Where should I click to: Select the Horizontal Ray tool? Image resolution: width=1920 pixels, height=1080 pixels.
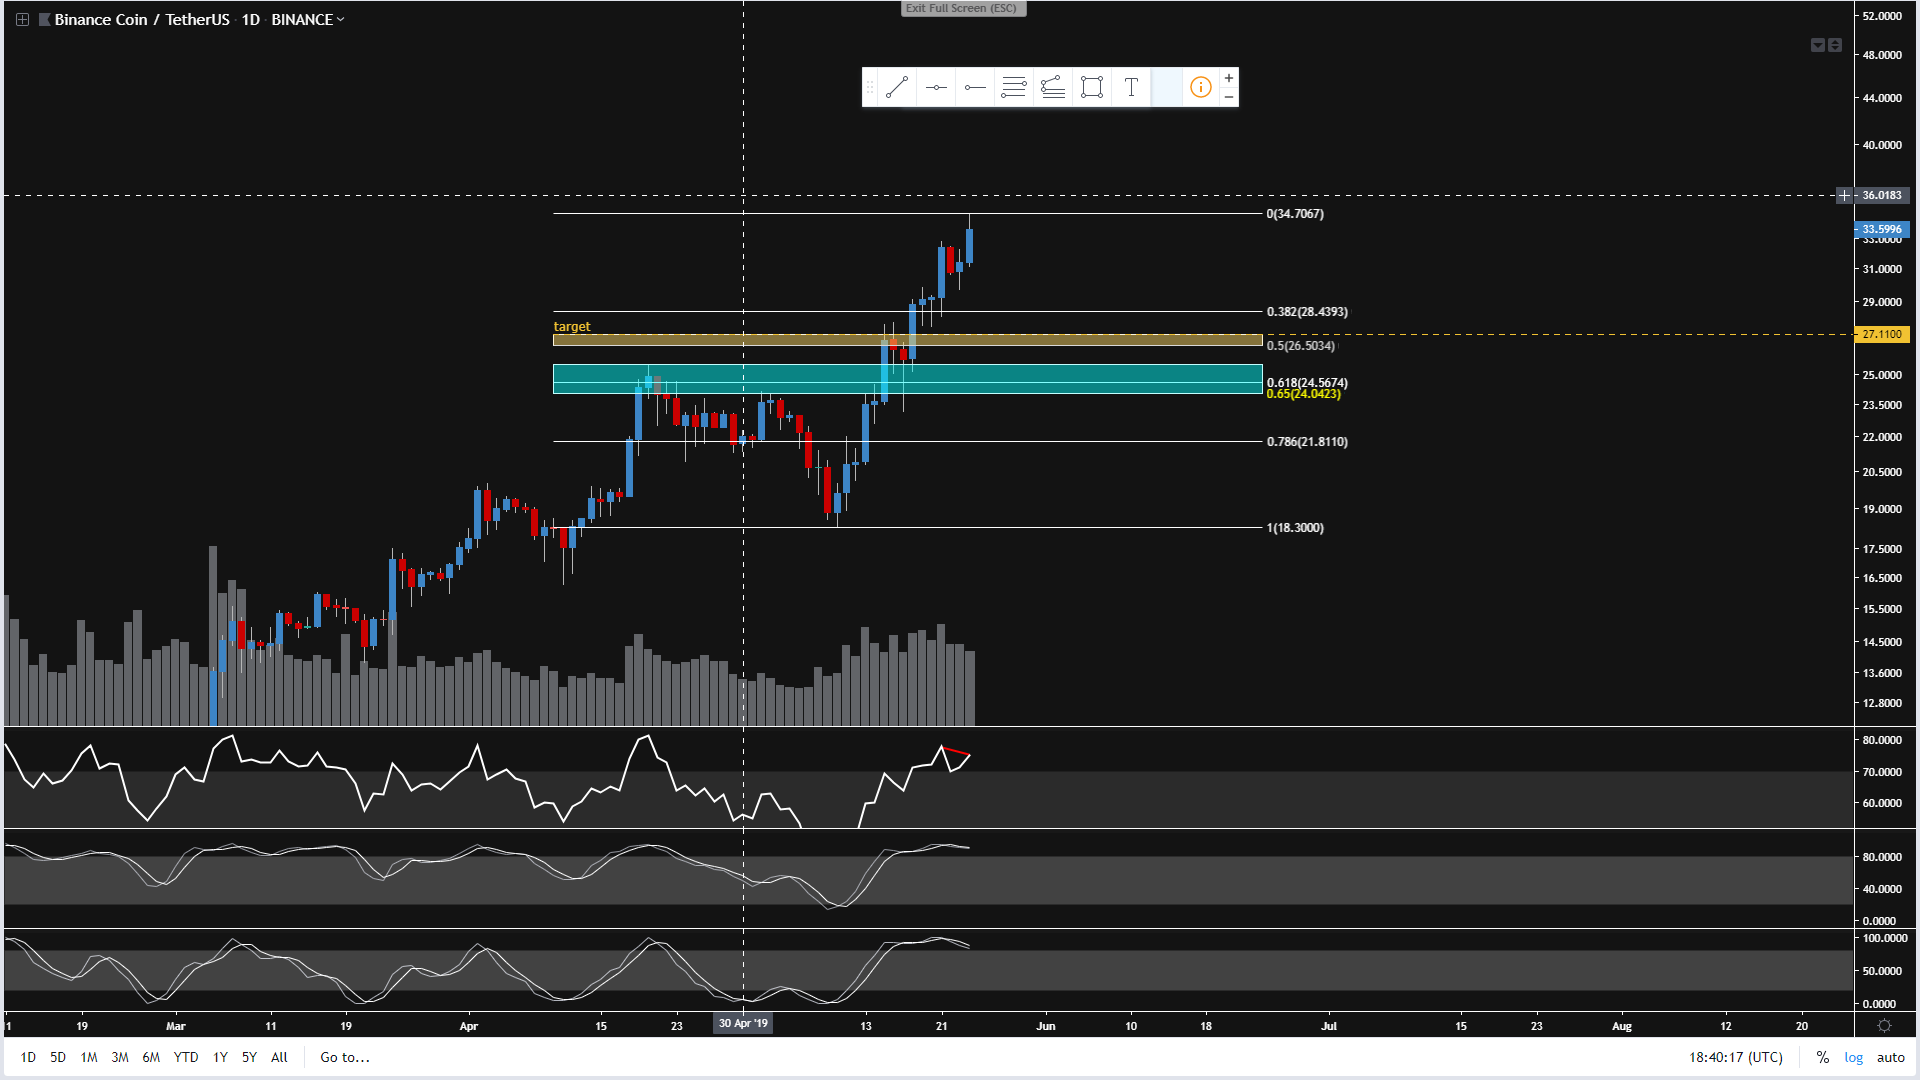(x=975, y=88)
